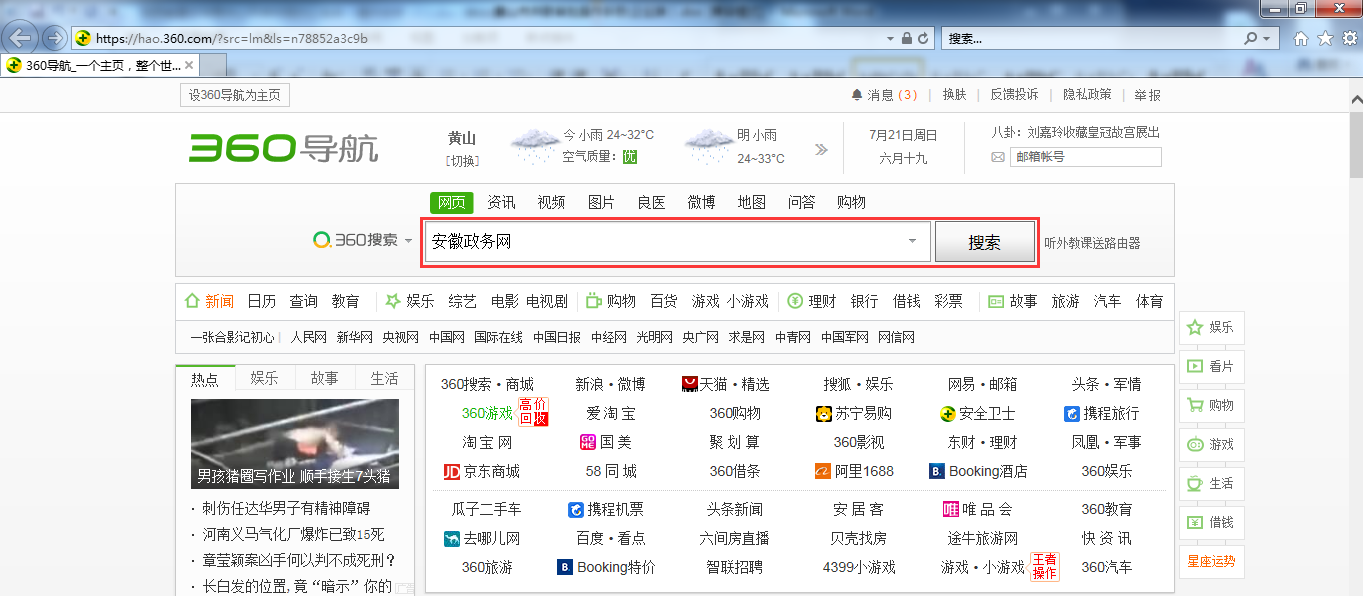Open 看片 in the right sidebar
The height and width of the screenshot is (596, 1363).
[1211, 366]
